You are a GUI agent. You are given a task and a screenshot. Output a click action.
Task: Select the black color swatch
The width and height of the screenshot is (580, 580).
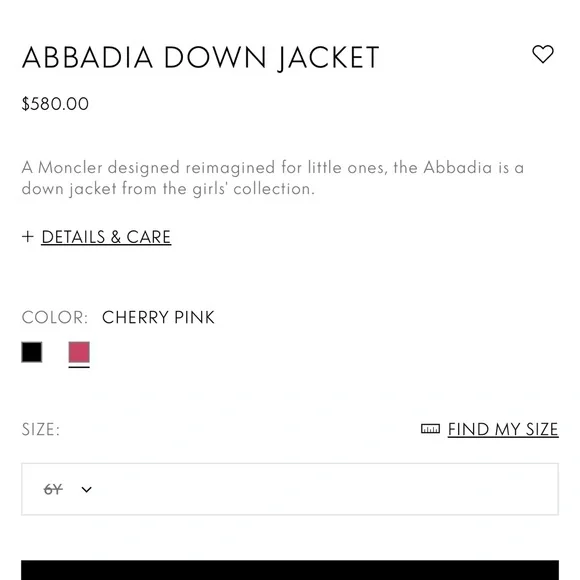pos(32,352)
